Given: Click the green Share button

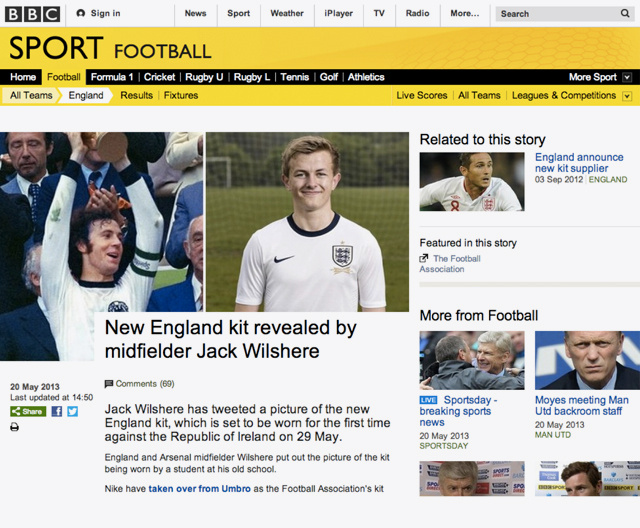Looking at the screenshot, I should coord(28,411).
